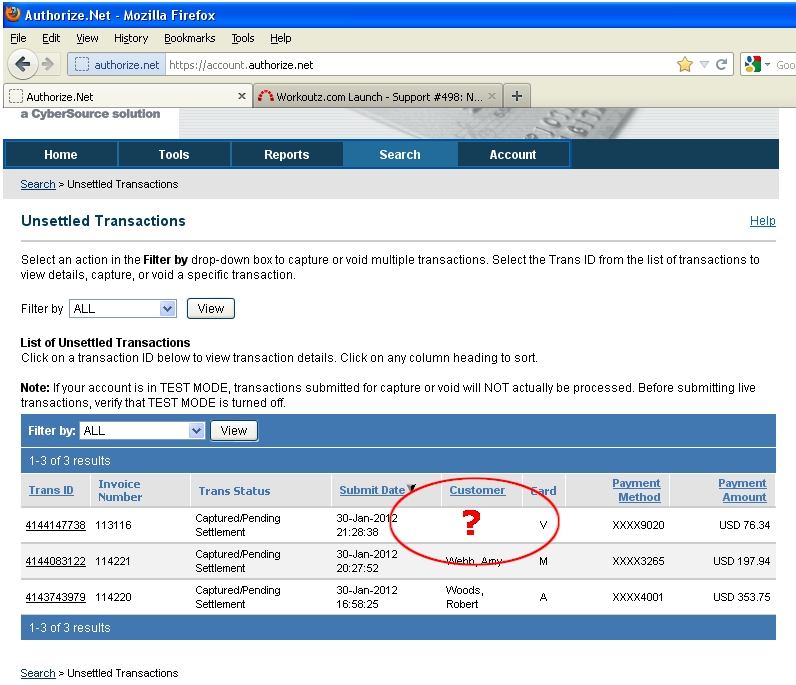
Task: Click invoice number 114220
Action: pos(113,597)
